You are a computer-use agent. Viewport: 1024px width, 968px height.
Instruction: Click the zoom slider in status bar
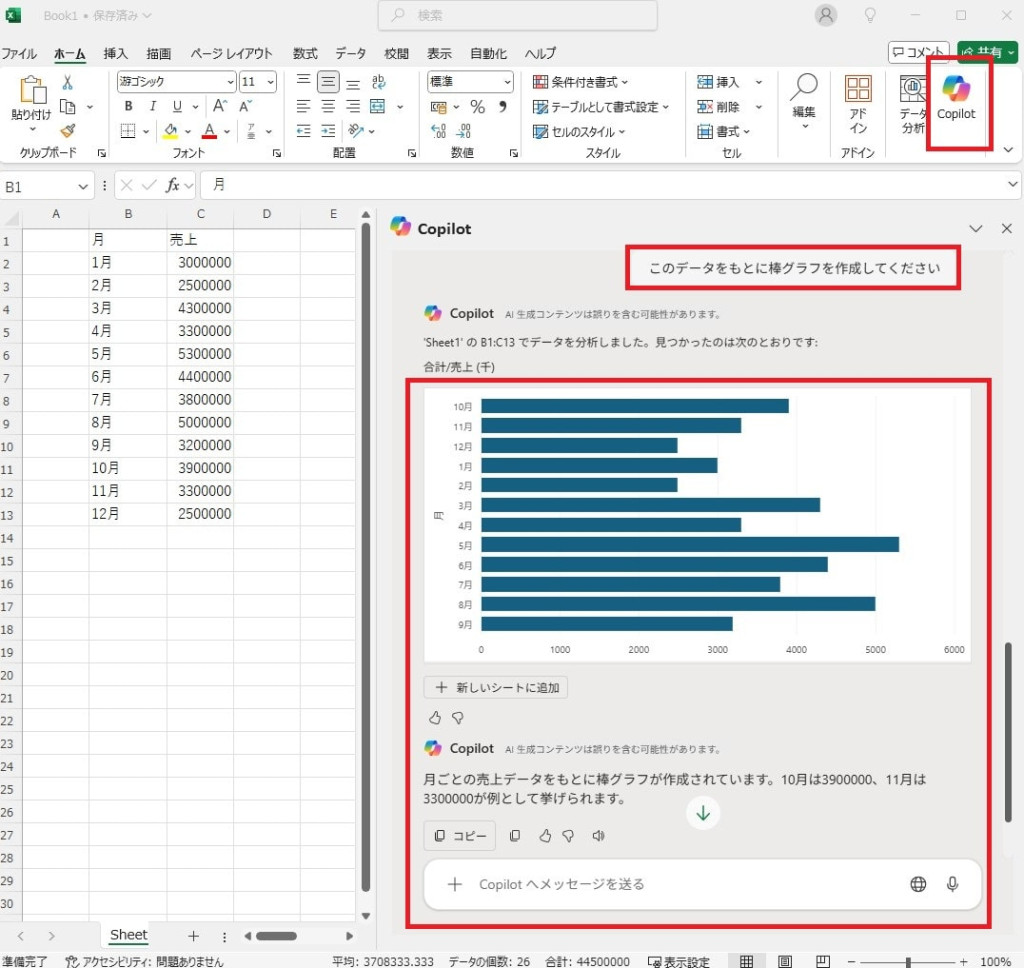(x=908, y=962)
